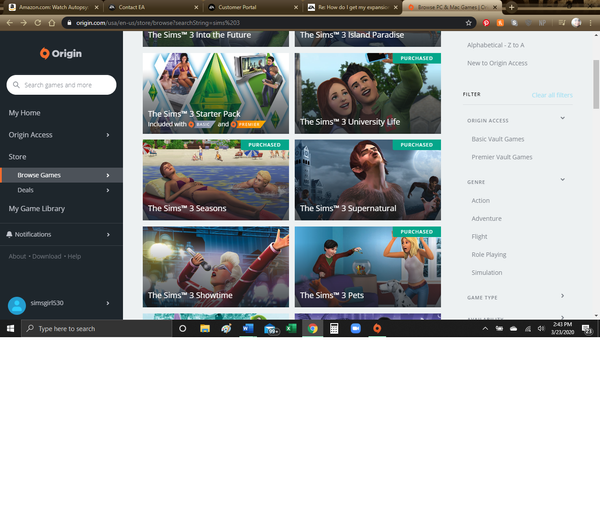This screenshot has width=600, height=529.
Task: Expand the simsgirl530 account menu arrow
Action: (x=108, y=303)
